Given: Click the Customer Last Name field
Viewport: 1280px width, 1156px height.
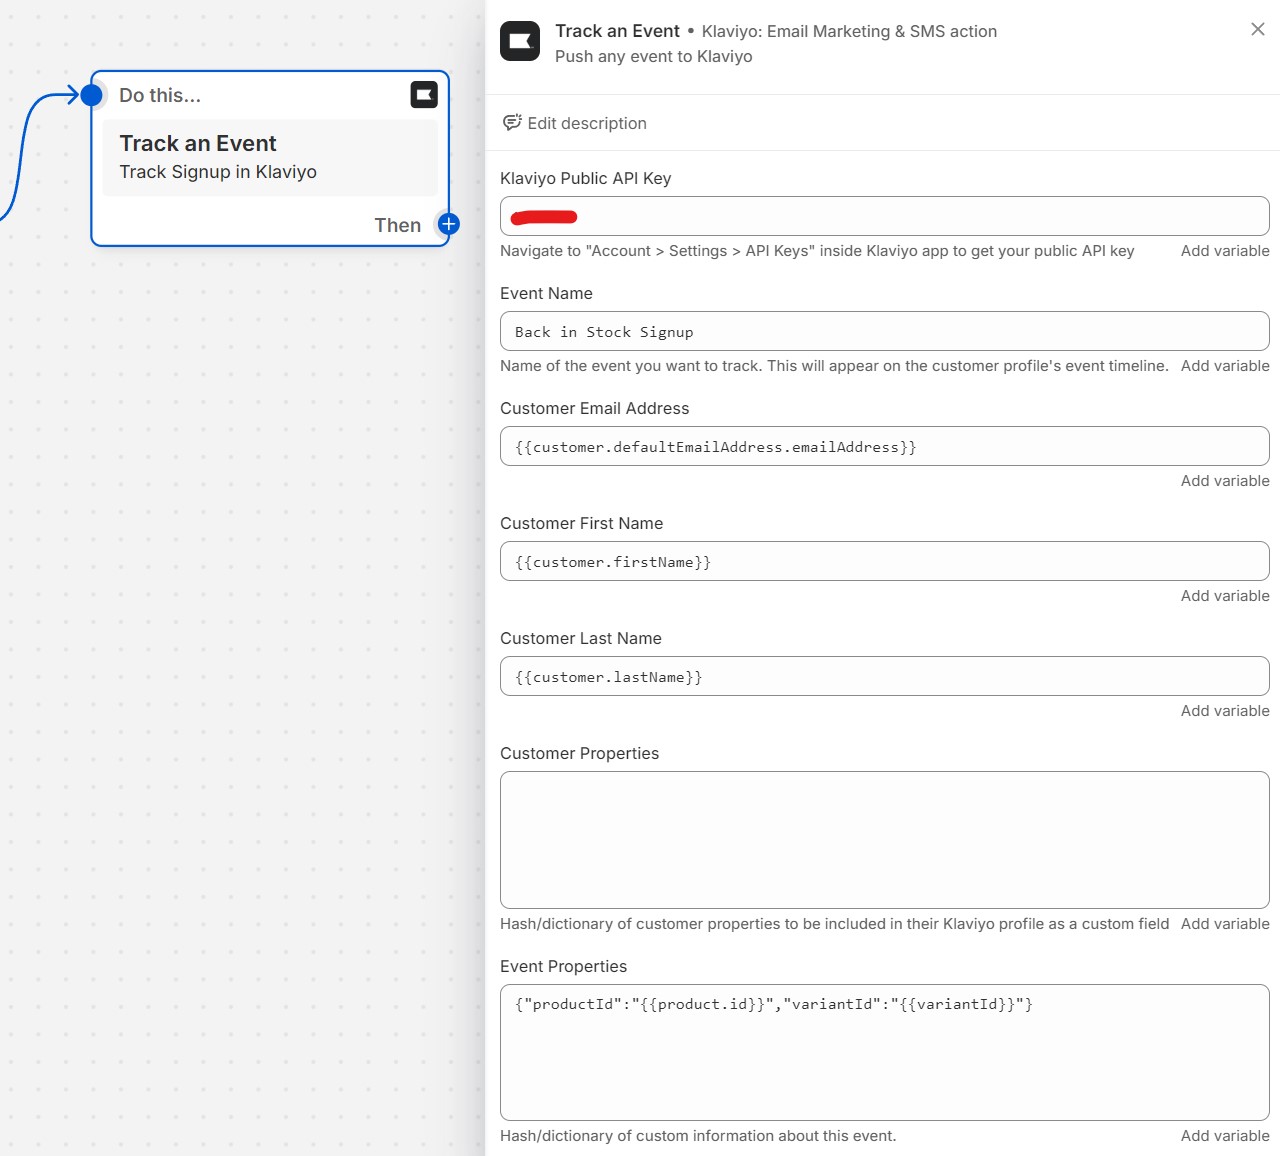Looking at the screenshot, I should tap(885, 676).
